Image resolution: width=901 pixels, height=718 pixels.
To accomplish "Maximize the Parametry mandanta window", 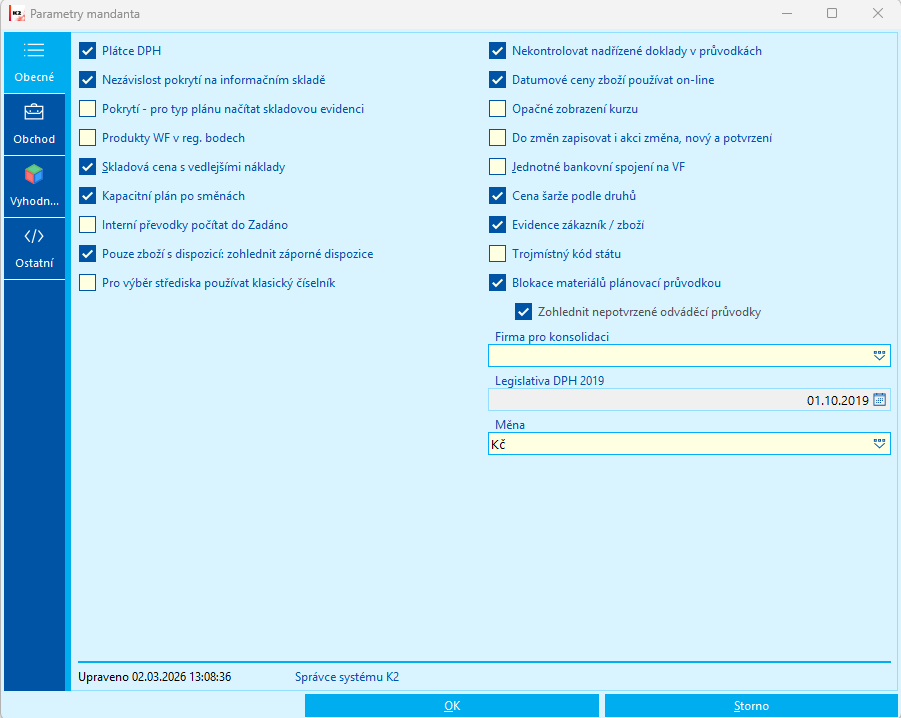I will [x=831, y=13].
